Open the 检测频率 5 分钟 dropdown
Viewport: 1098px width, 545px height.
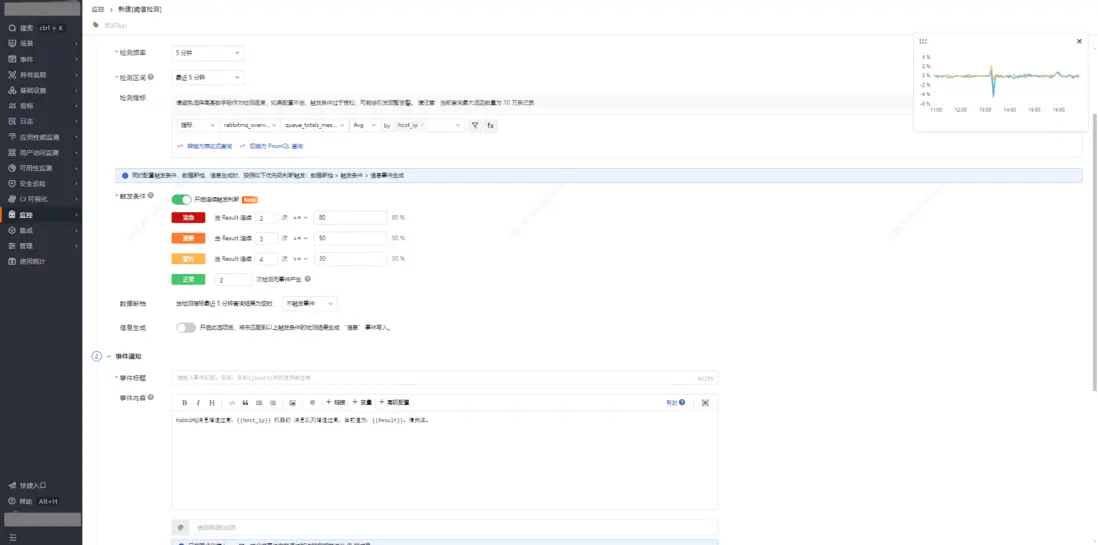207,53
